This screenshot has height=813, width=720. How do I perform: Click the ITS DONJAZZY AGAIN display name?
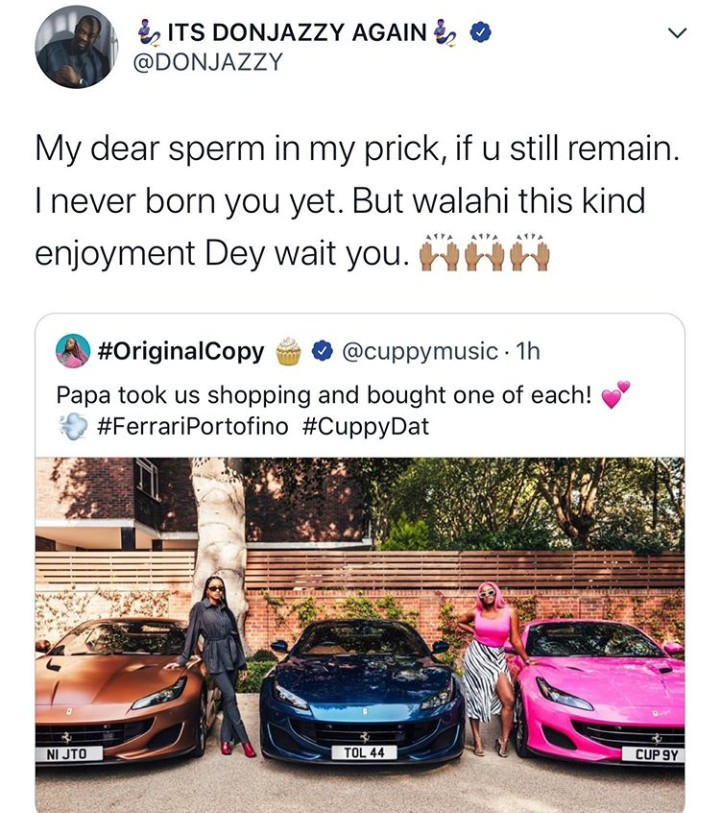tap(297, 33)
